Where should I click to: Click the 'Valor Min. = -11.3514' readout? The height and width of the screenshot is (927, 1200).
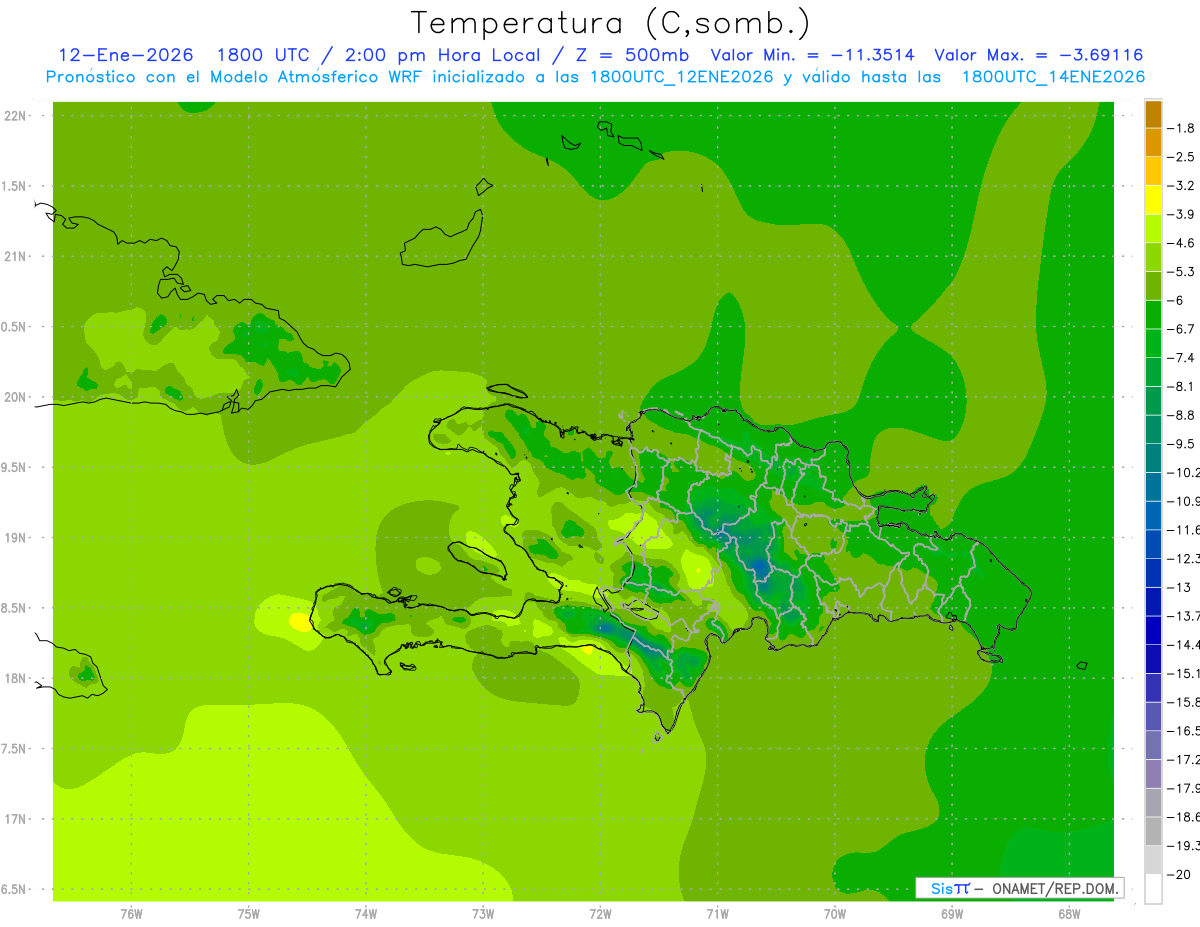pos(812,55)
